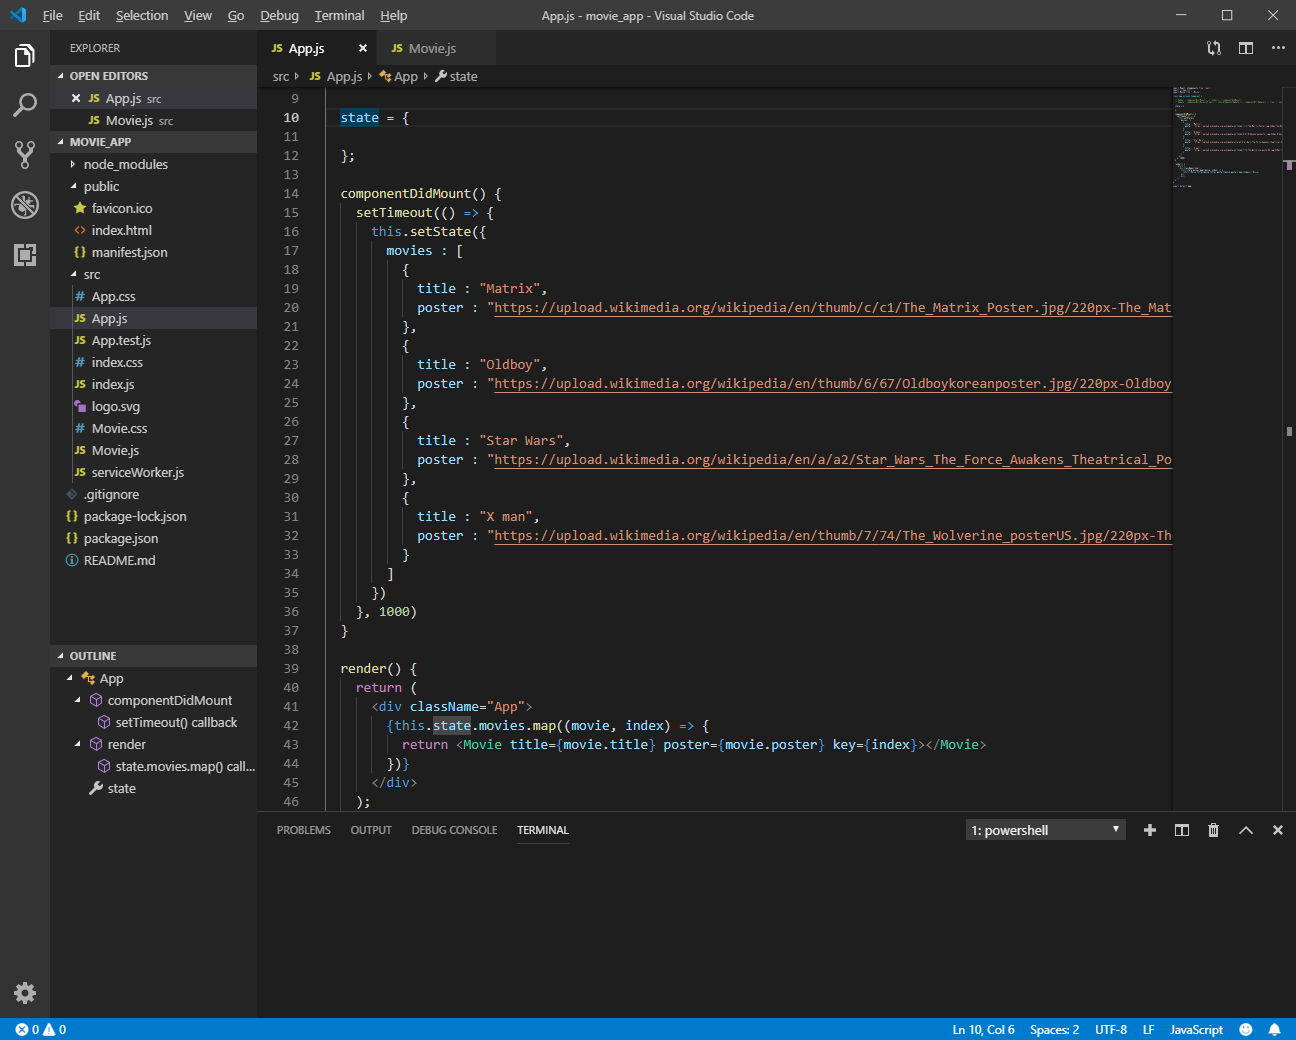Collapse componentDidMount in Outline
The height and width of the screenshot is (1040, 1296).
pos(78,700)
